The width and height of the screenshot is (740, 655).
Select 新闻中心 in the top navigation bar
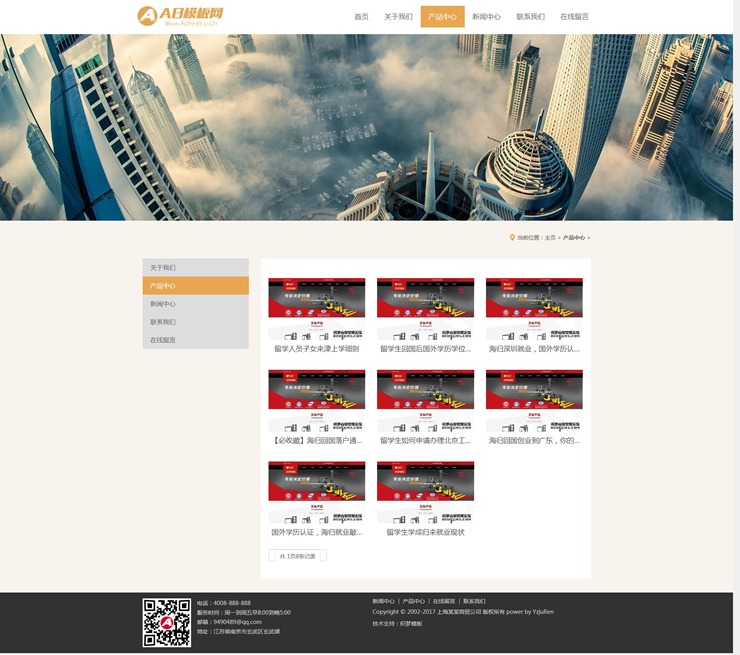(x=486, y=17)
